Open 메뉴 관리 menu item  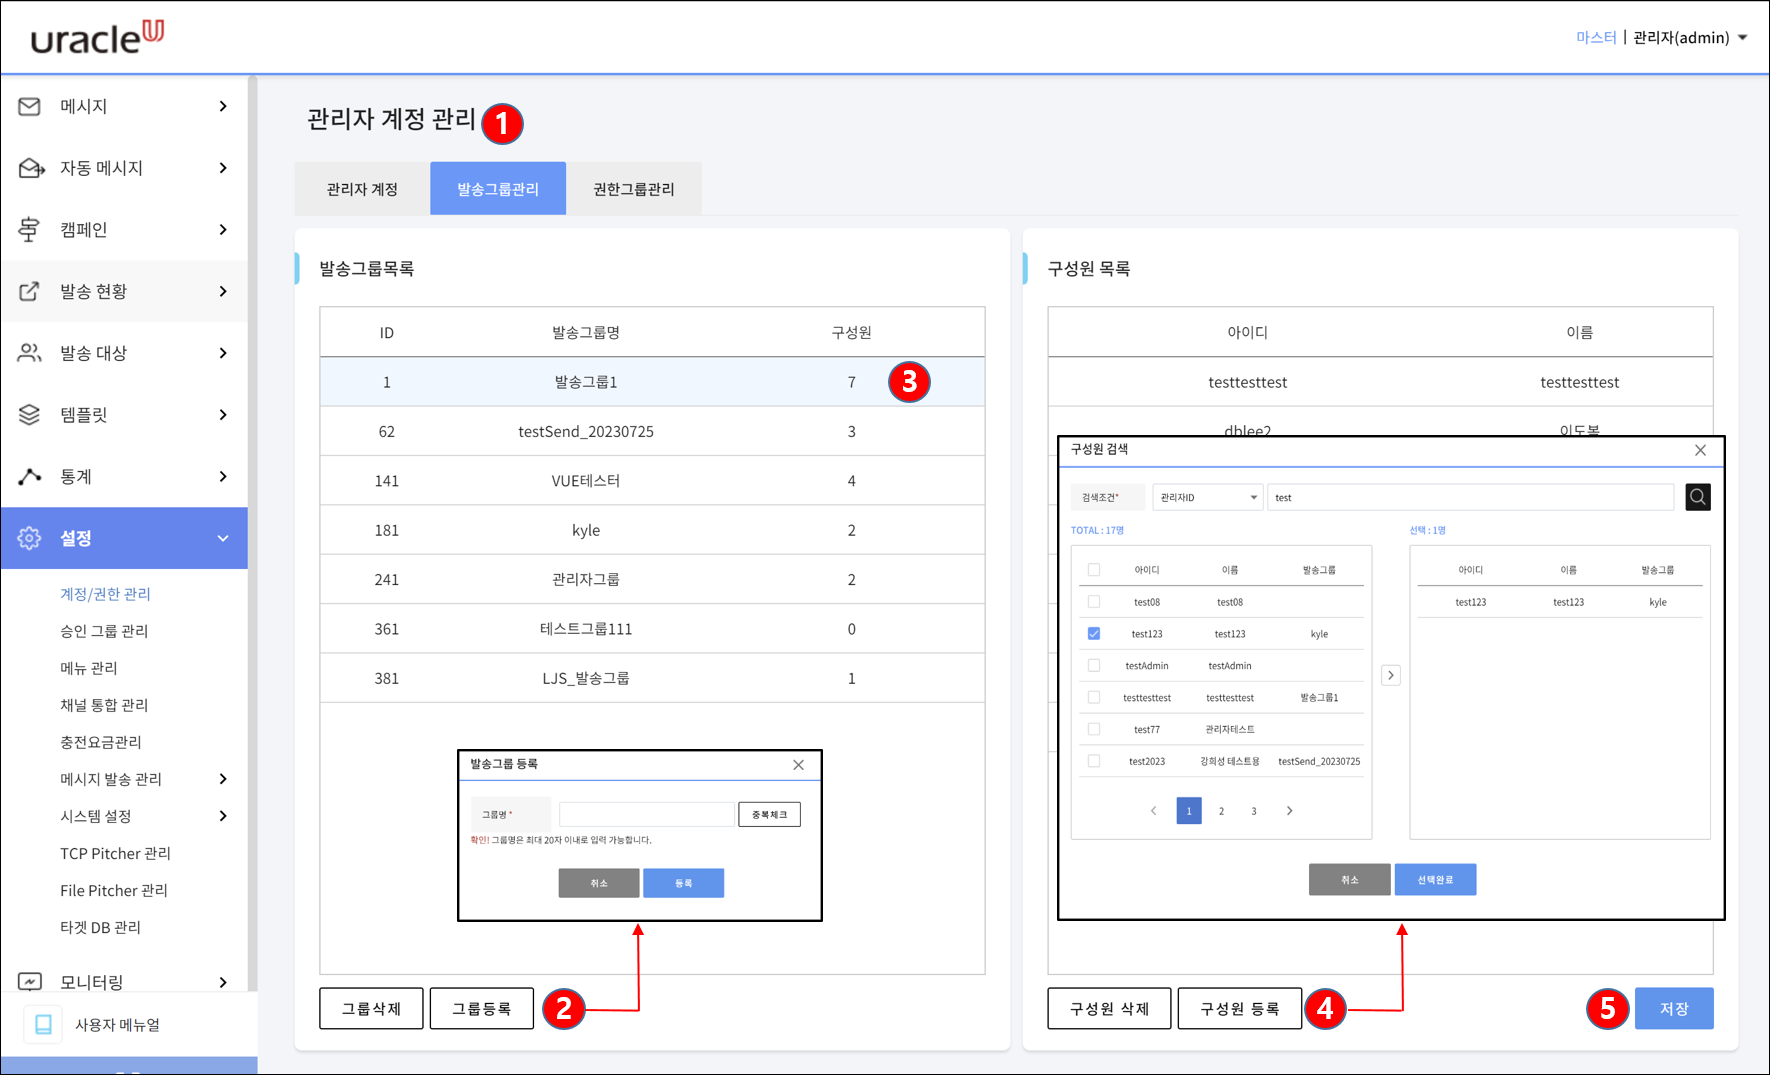89,668
